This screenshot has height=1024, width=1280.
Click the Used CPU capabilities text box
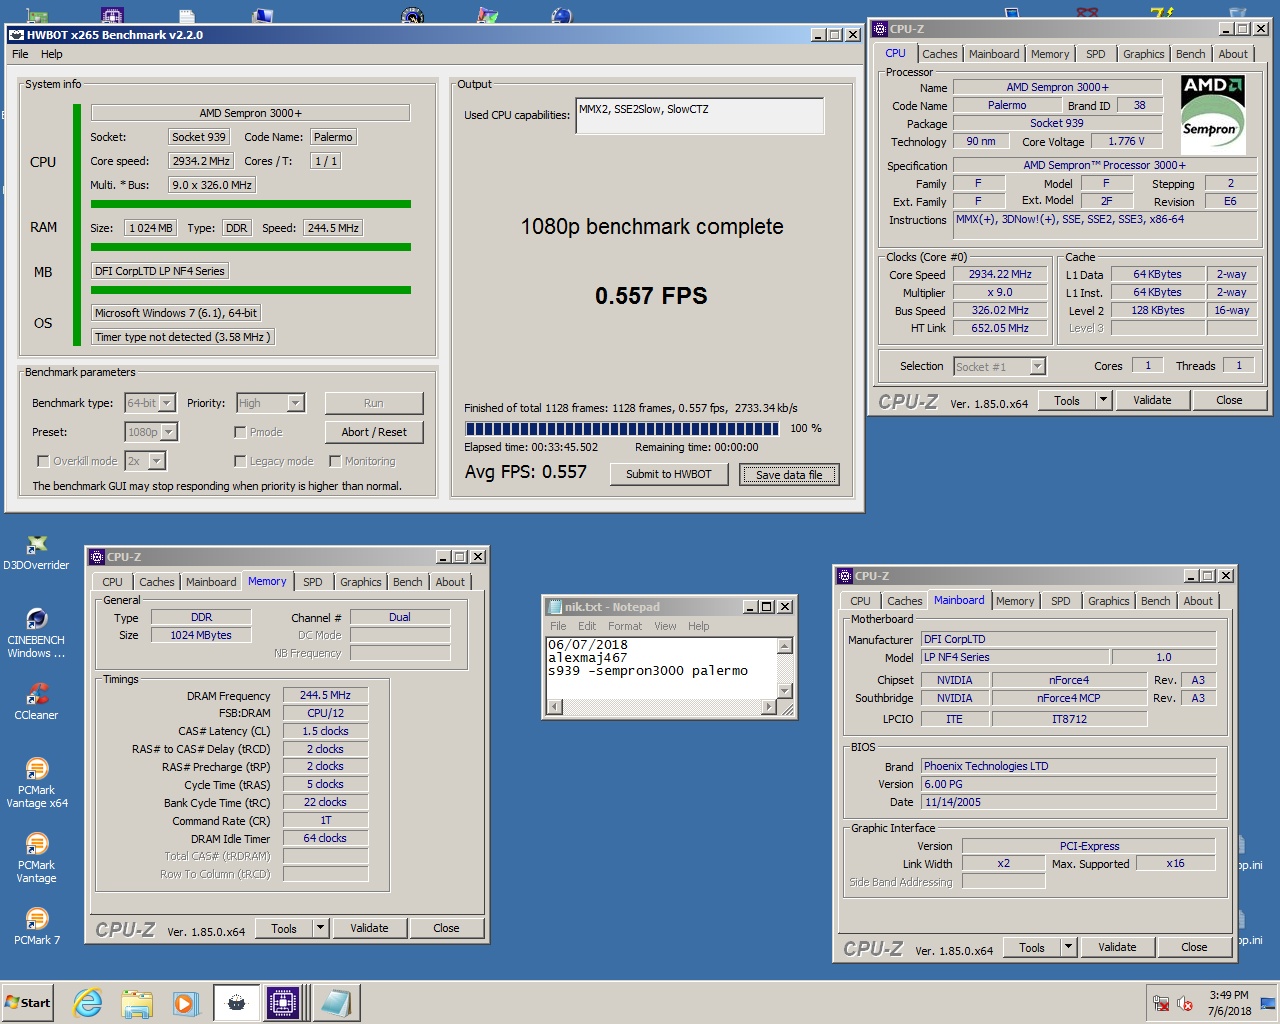(700, 115)
